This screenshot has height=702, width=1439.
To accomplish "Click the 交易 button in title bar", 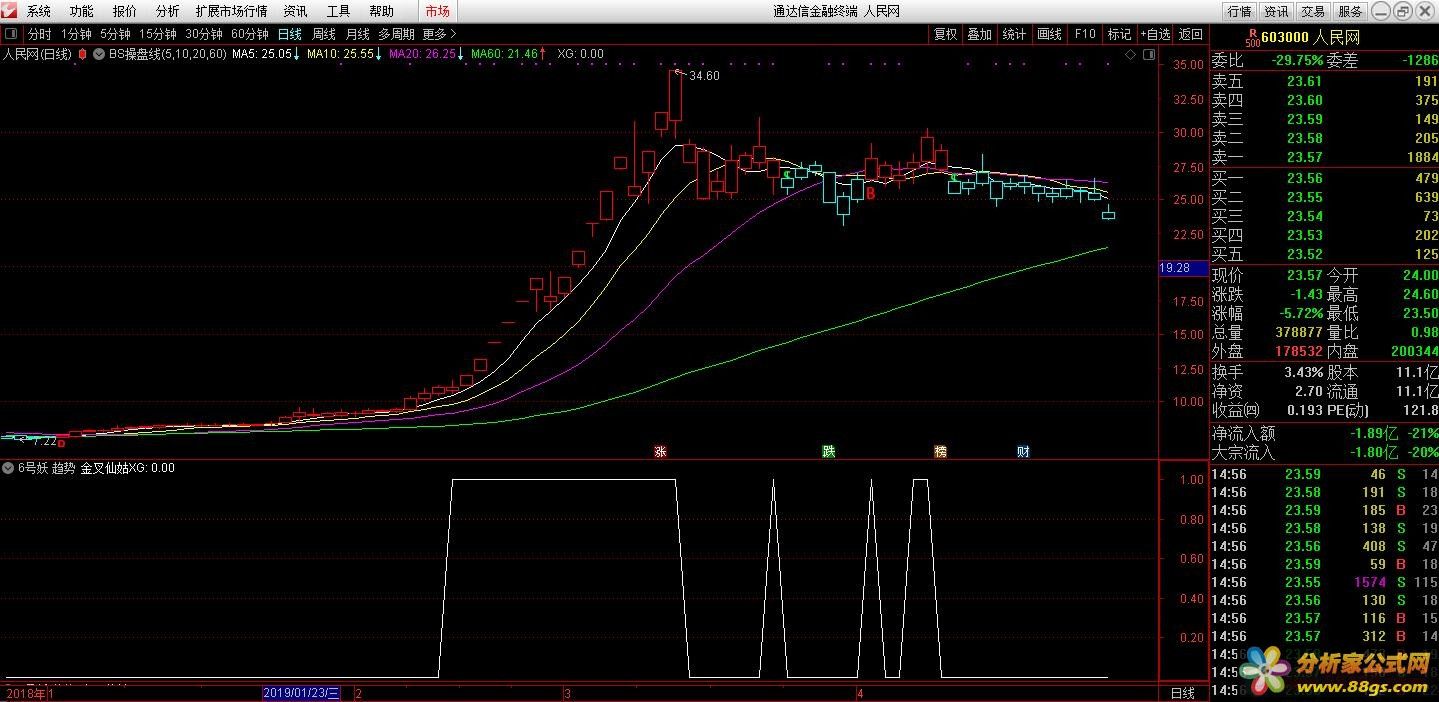I will tap(1313, 11).
